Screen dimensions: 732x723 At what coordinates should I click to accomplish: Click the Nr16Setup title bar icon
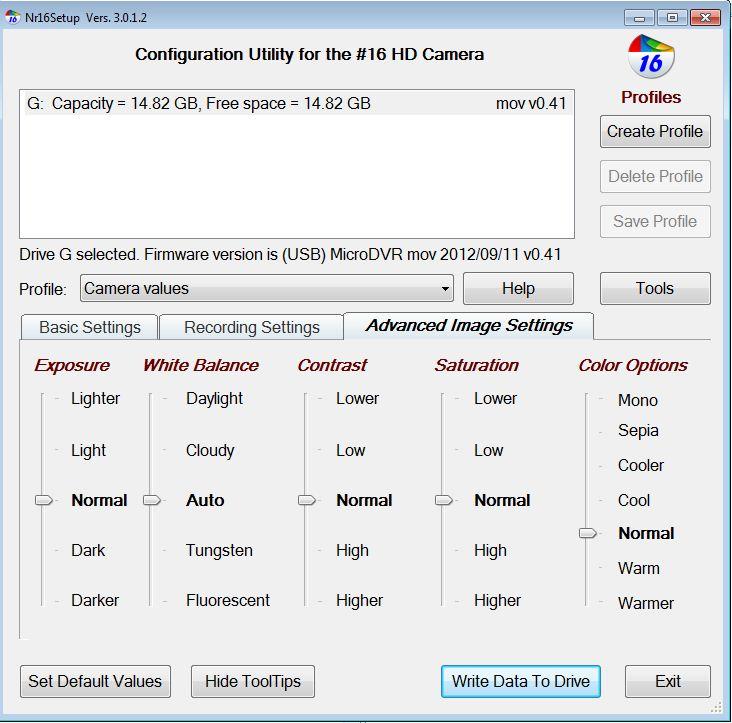(13, 17)
